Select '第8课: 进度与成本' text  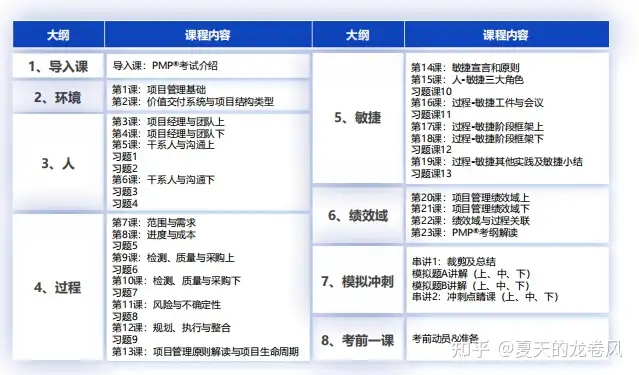click(x=154, y=234)
